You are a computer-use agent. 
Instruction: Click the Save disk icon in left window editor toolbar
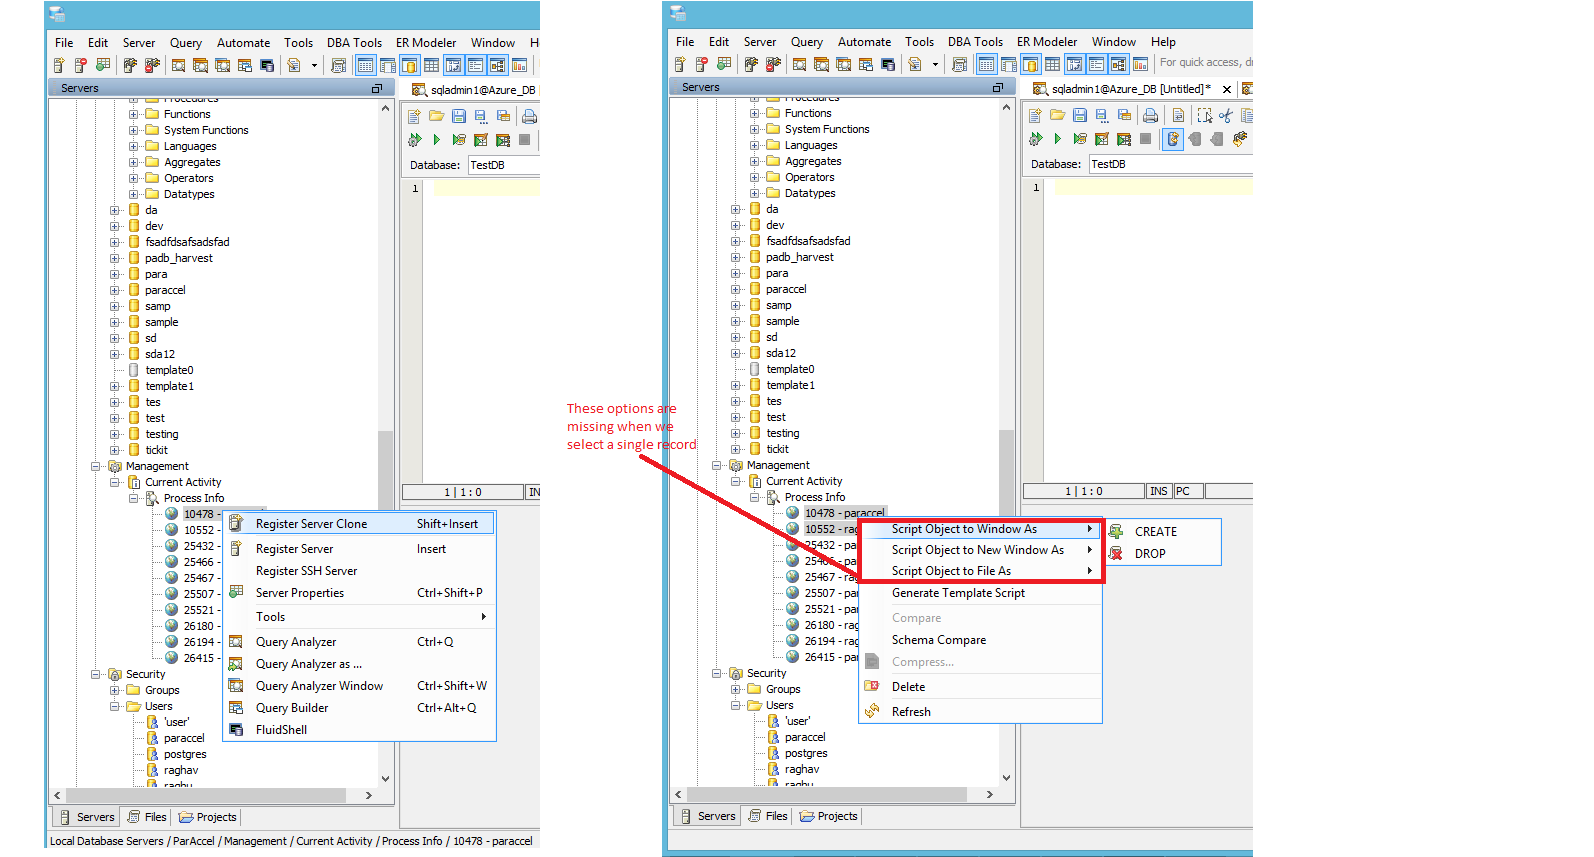(459, 116)
